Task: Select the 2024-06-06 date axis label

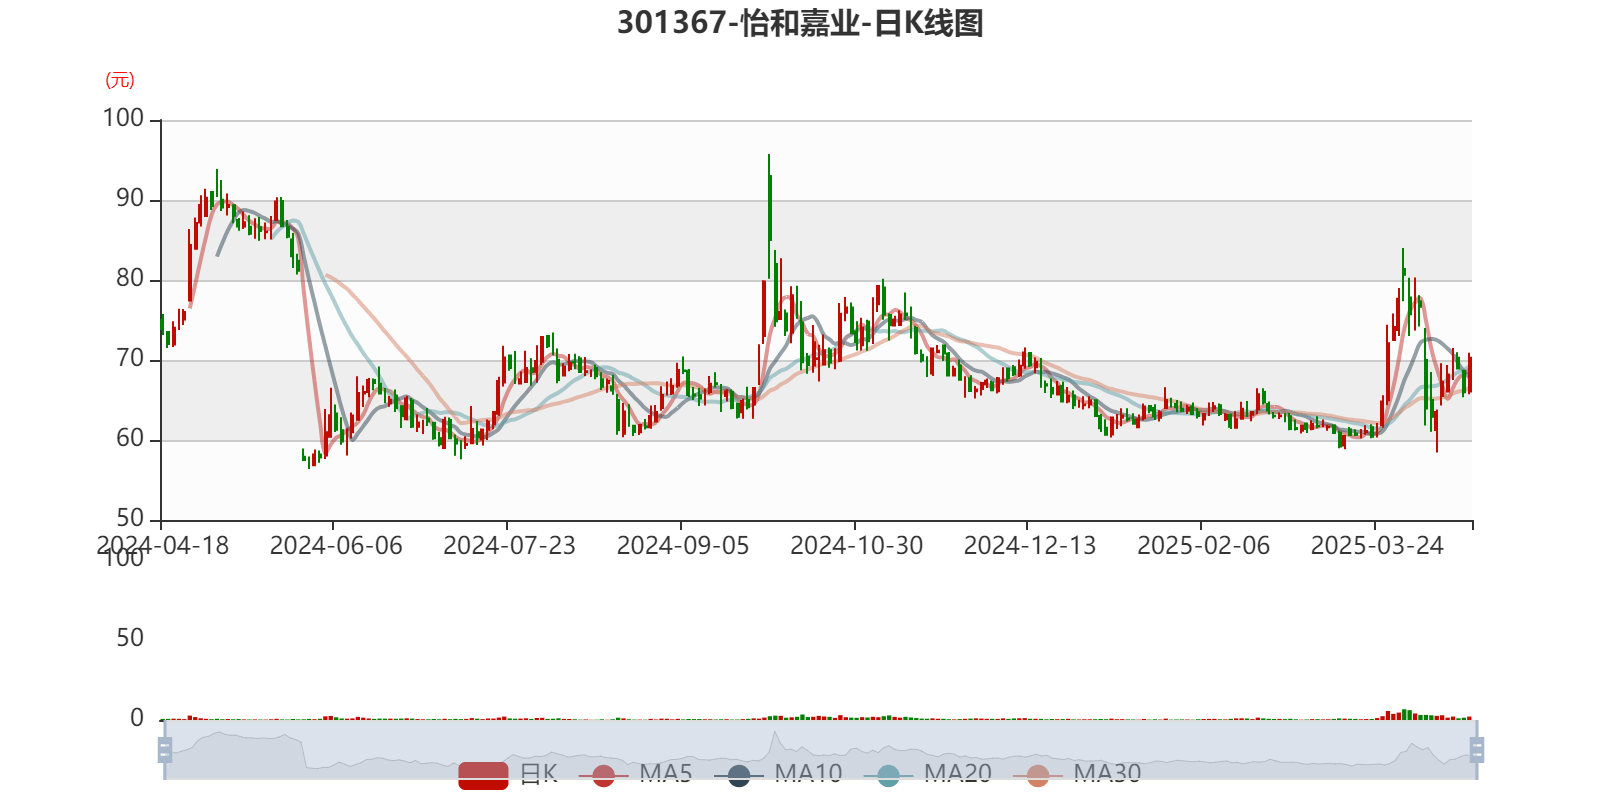Action: [335, 545]
